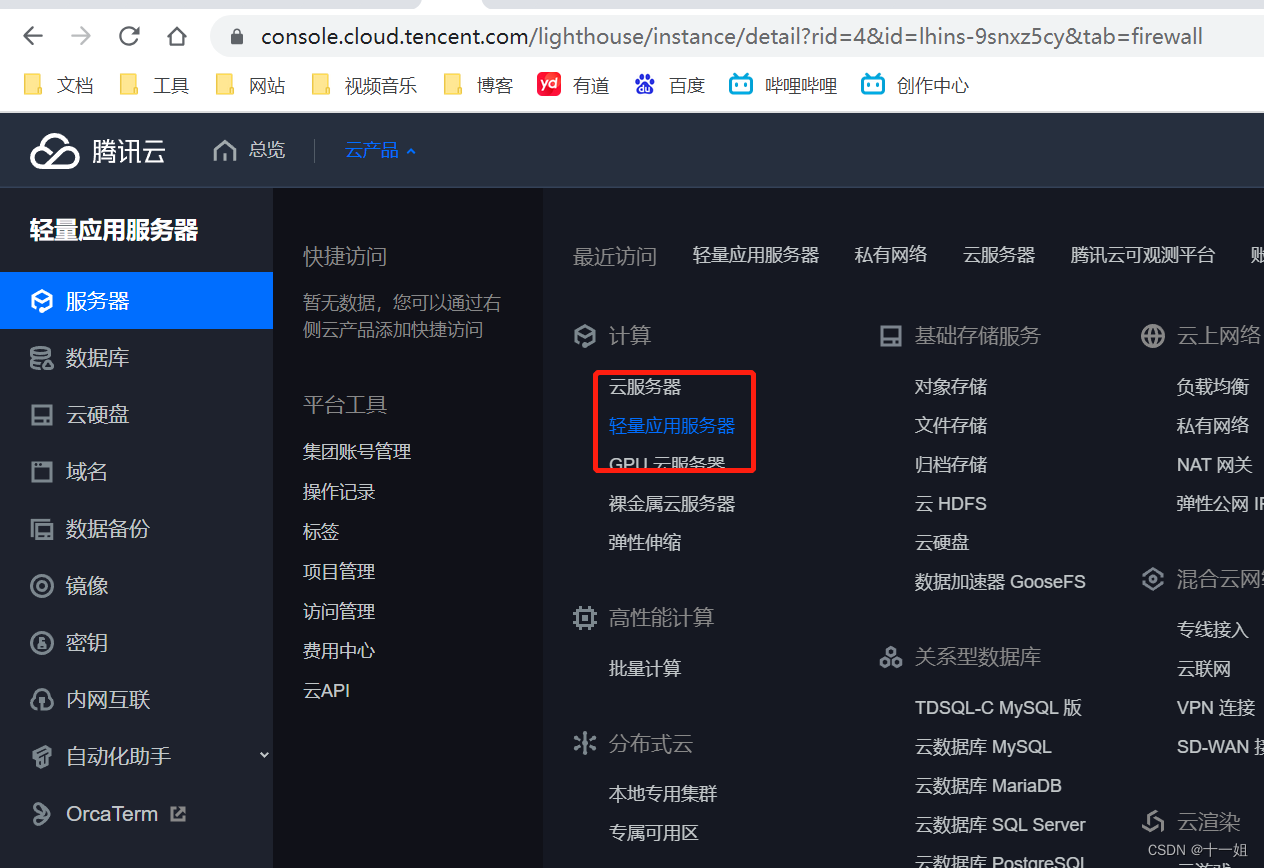This screenshot has height=868, width=1264.
Task: Open the 哔哩哔哩 bookmark
Action: point(783,85)
